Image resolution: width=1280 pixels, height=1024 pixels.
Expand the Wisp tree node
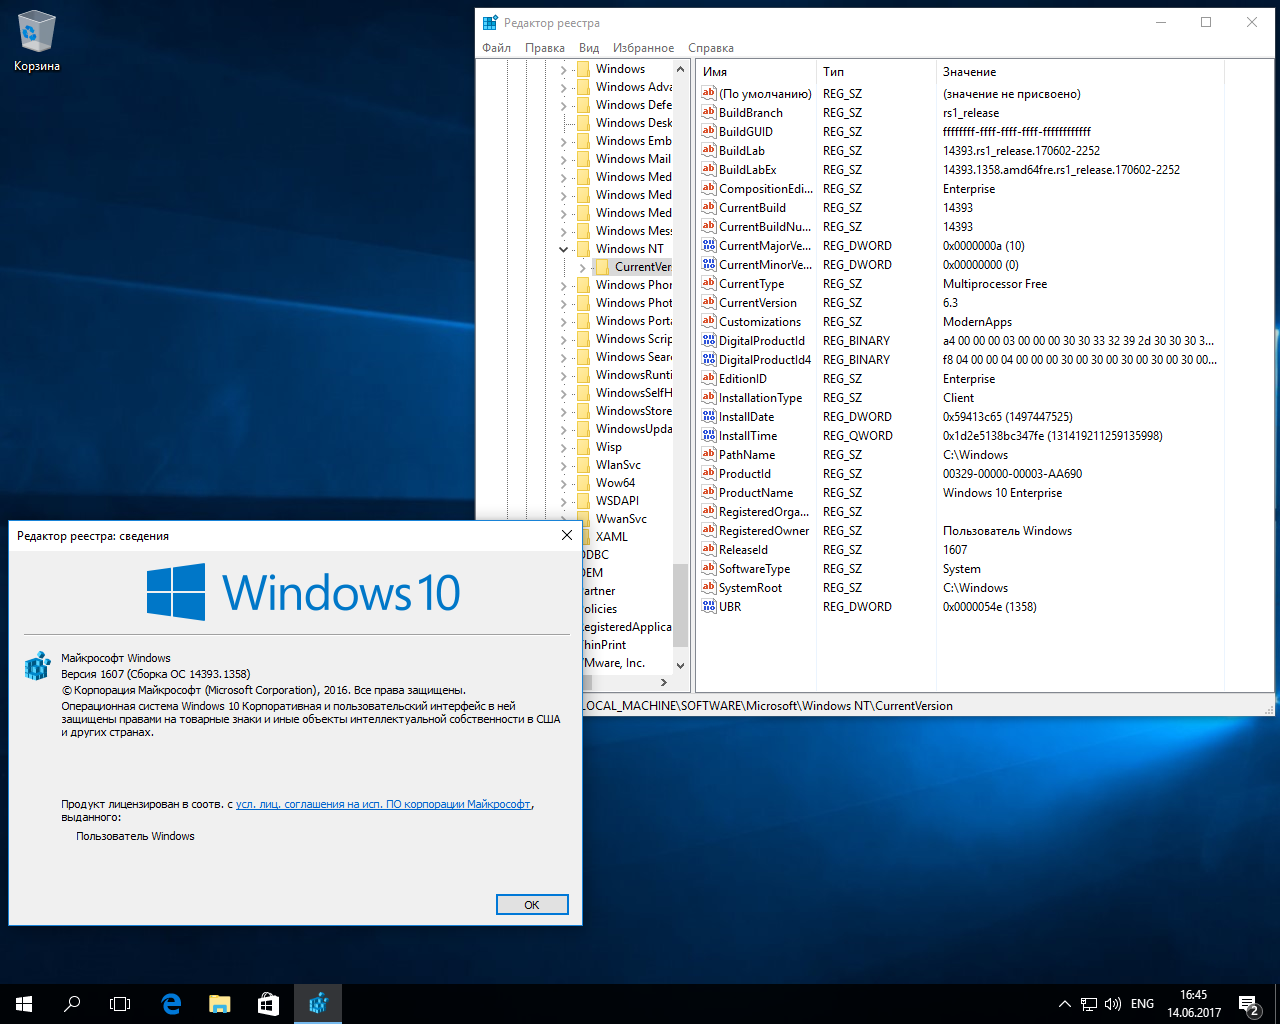click(x=563, y=447)
